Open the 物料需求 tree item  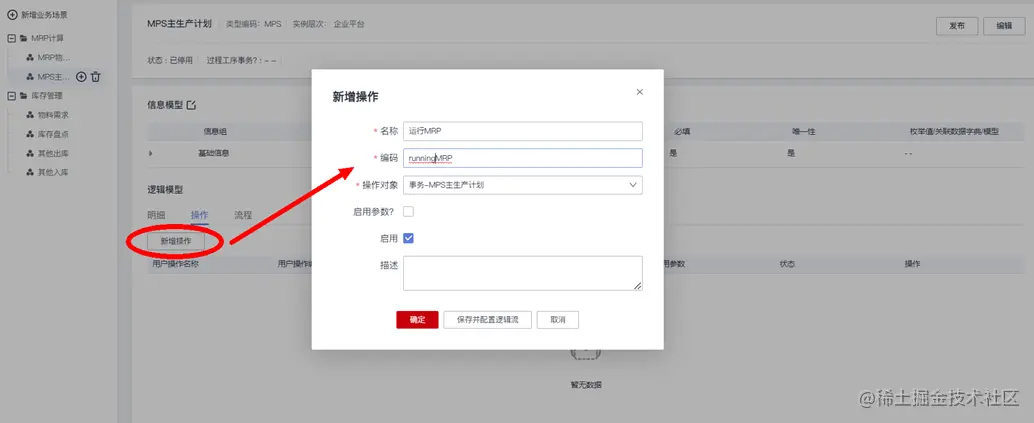tap(53, 115)
